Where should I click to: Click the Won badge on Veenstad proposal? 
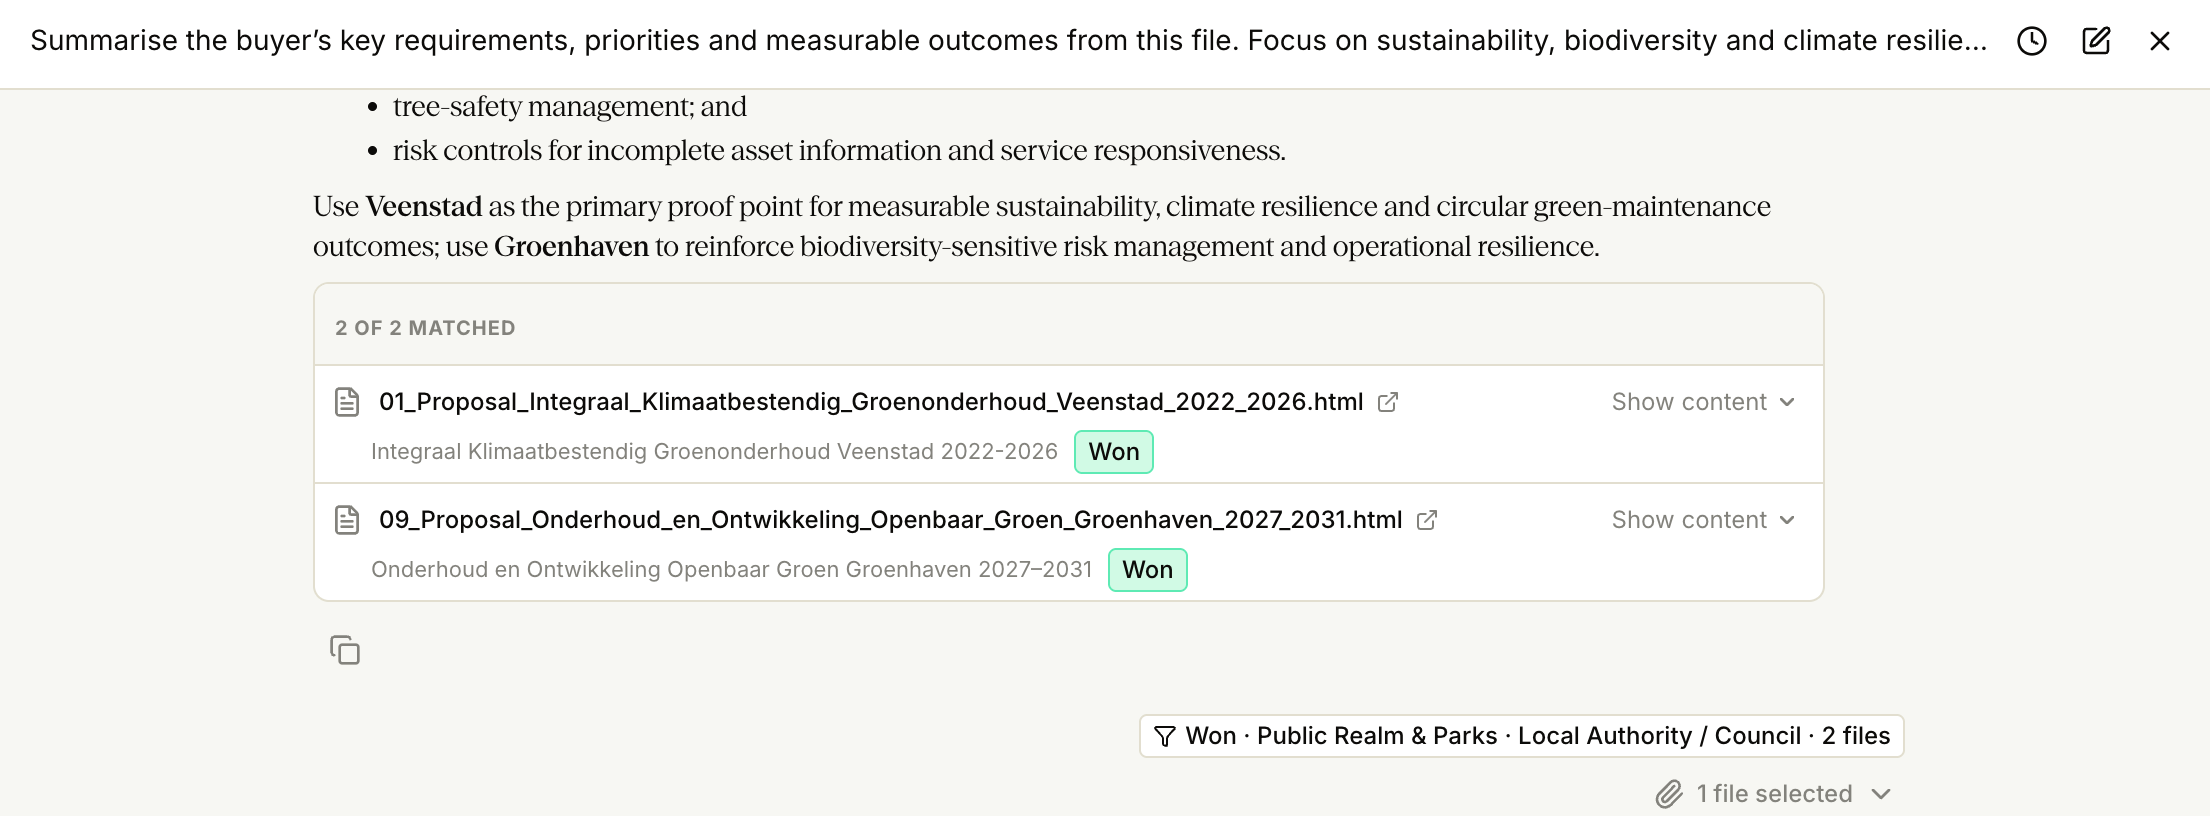click(x=1114, y=452)
